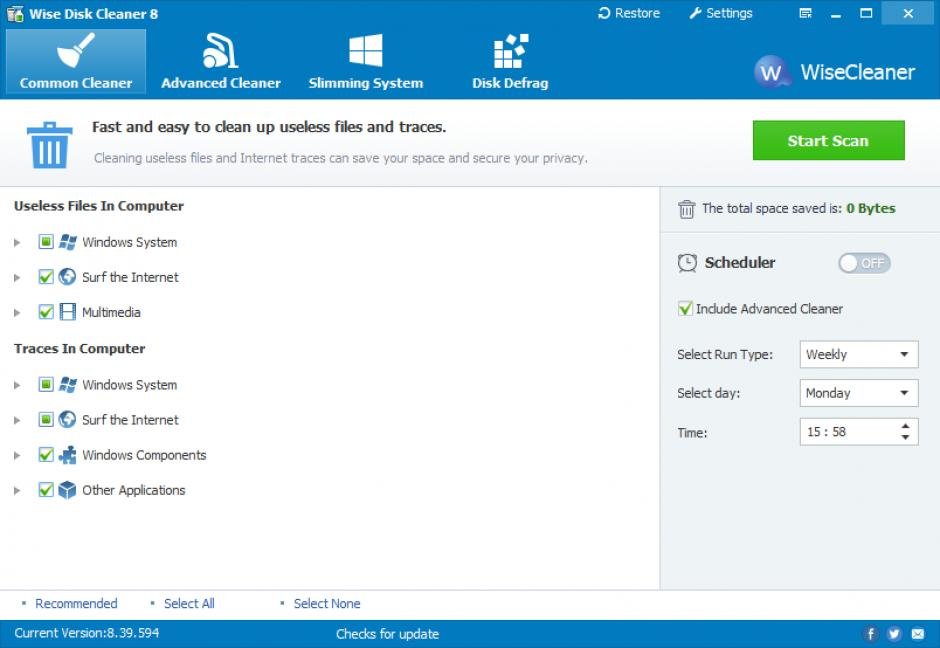Click the green Start Scan button

pos(828,140)
